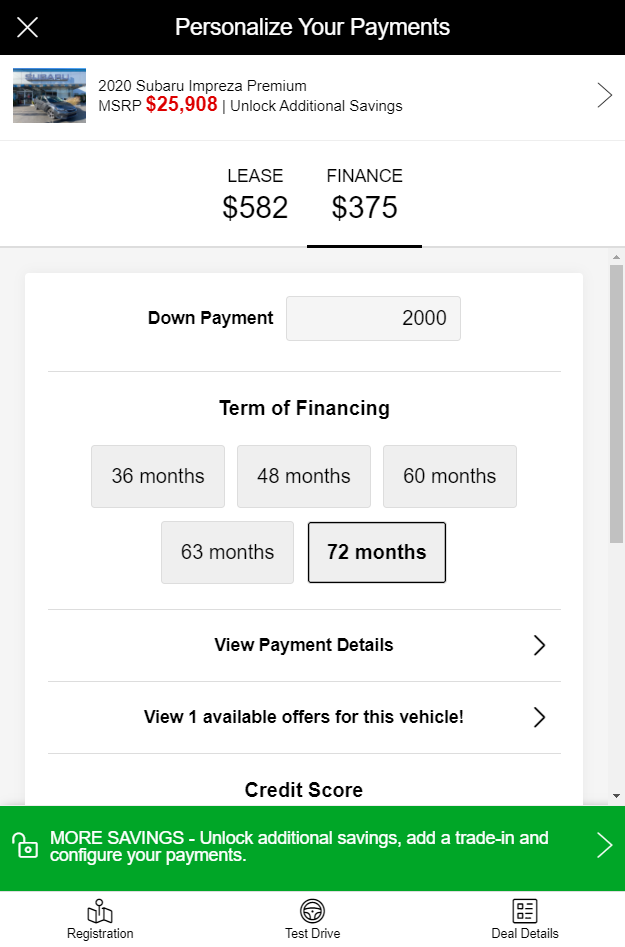The width and height of the screenshot is (625, 947).
Task: Tap the Test Drive steering wheel icon
Action: pos(312,911)
